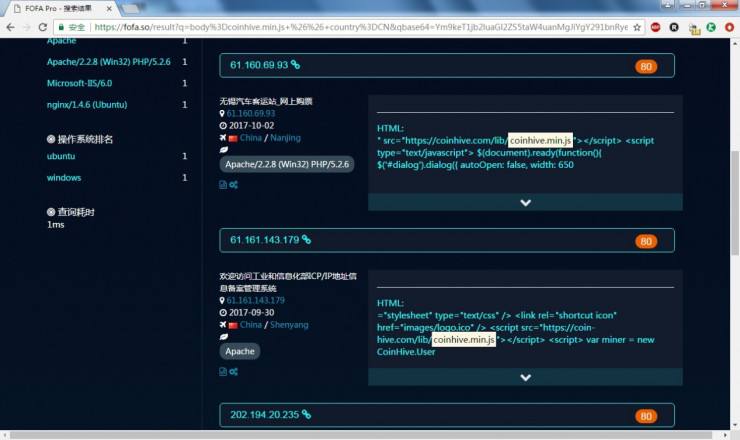The width and height of the screenshot is (740, 440).
Task: Click highlighted coinhive.min.js in second snippet
Action: [464, 339]
